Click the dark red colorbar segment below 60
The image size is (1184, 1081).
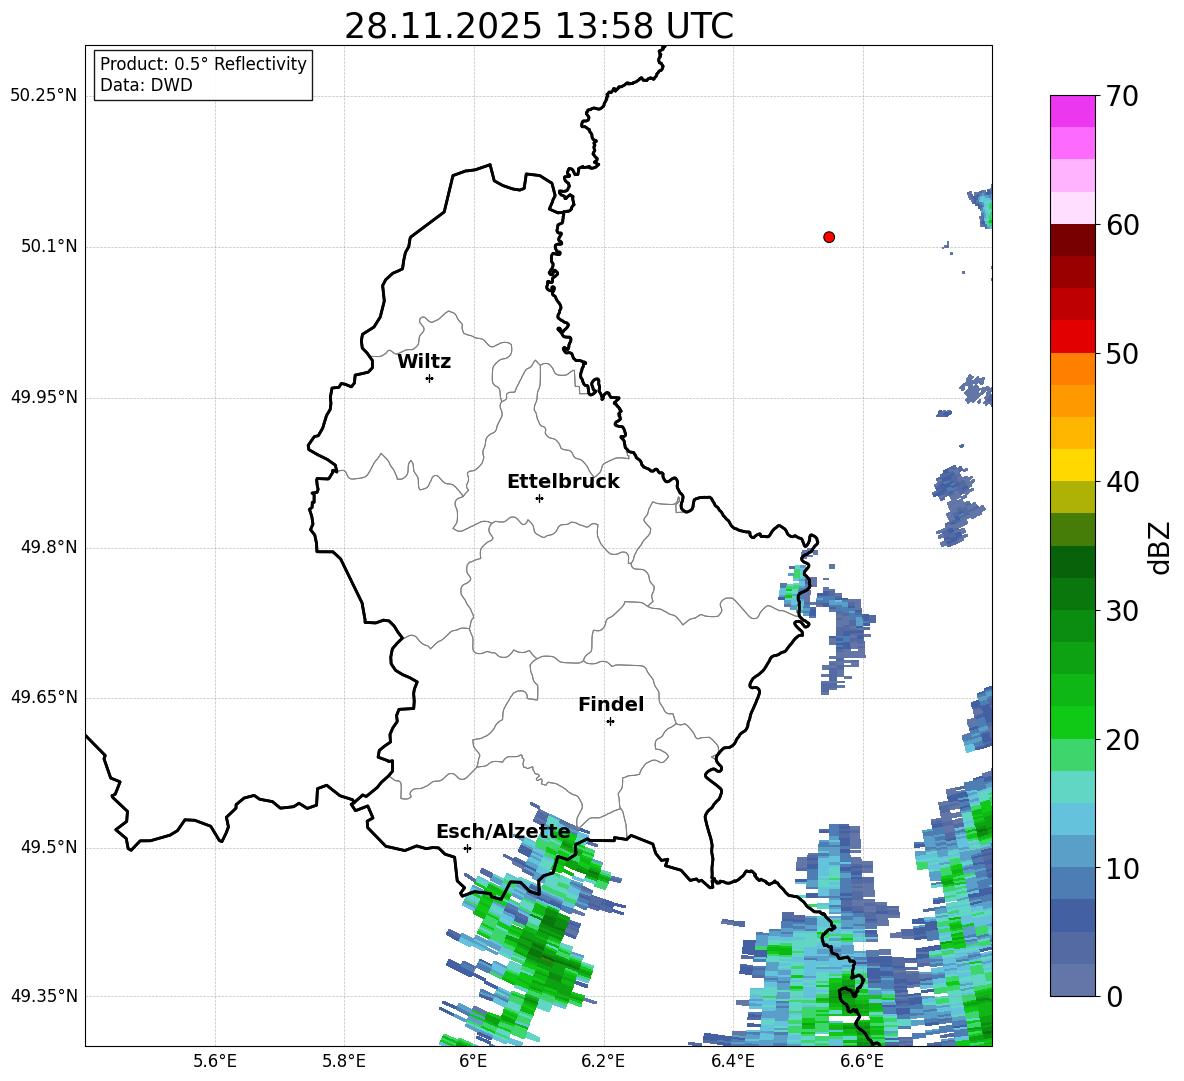click(1072, 240)
